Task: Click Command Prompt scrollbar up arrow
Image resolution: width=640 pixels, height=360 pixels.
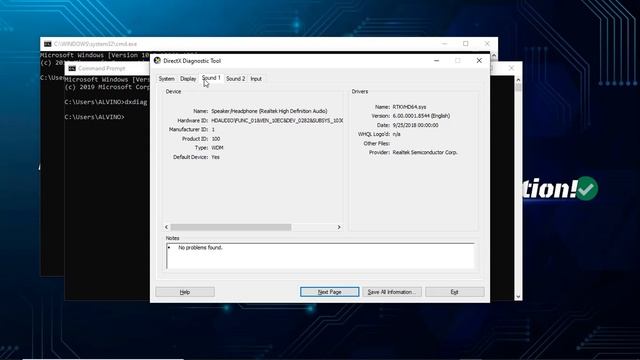Action: coord(518,80)
